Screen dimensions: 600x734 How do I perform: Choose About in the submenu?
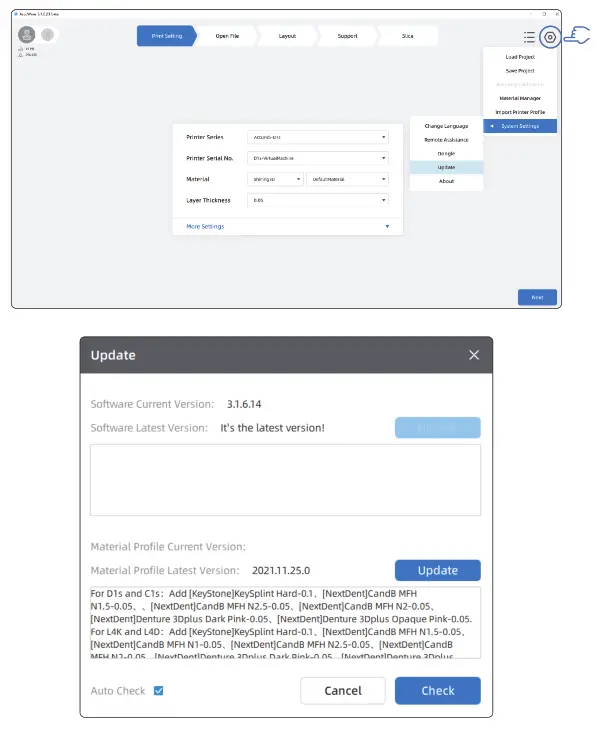click(446, 181)
